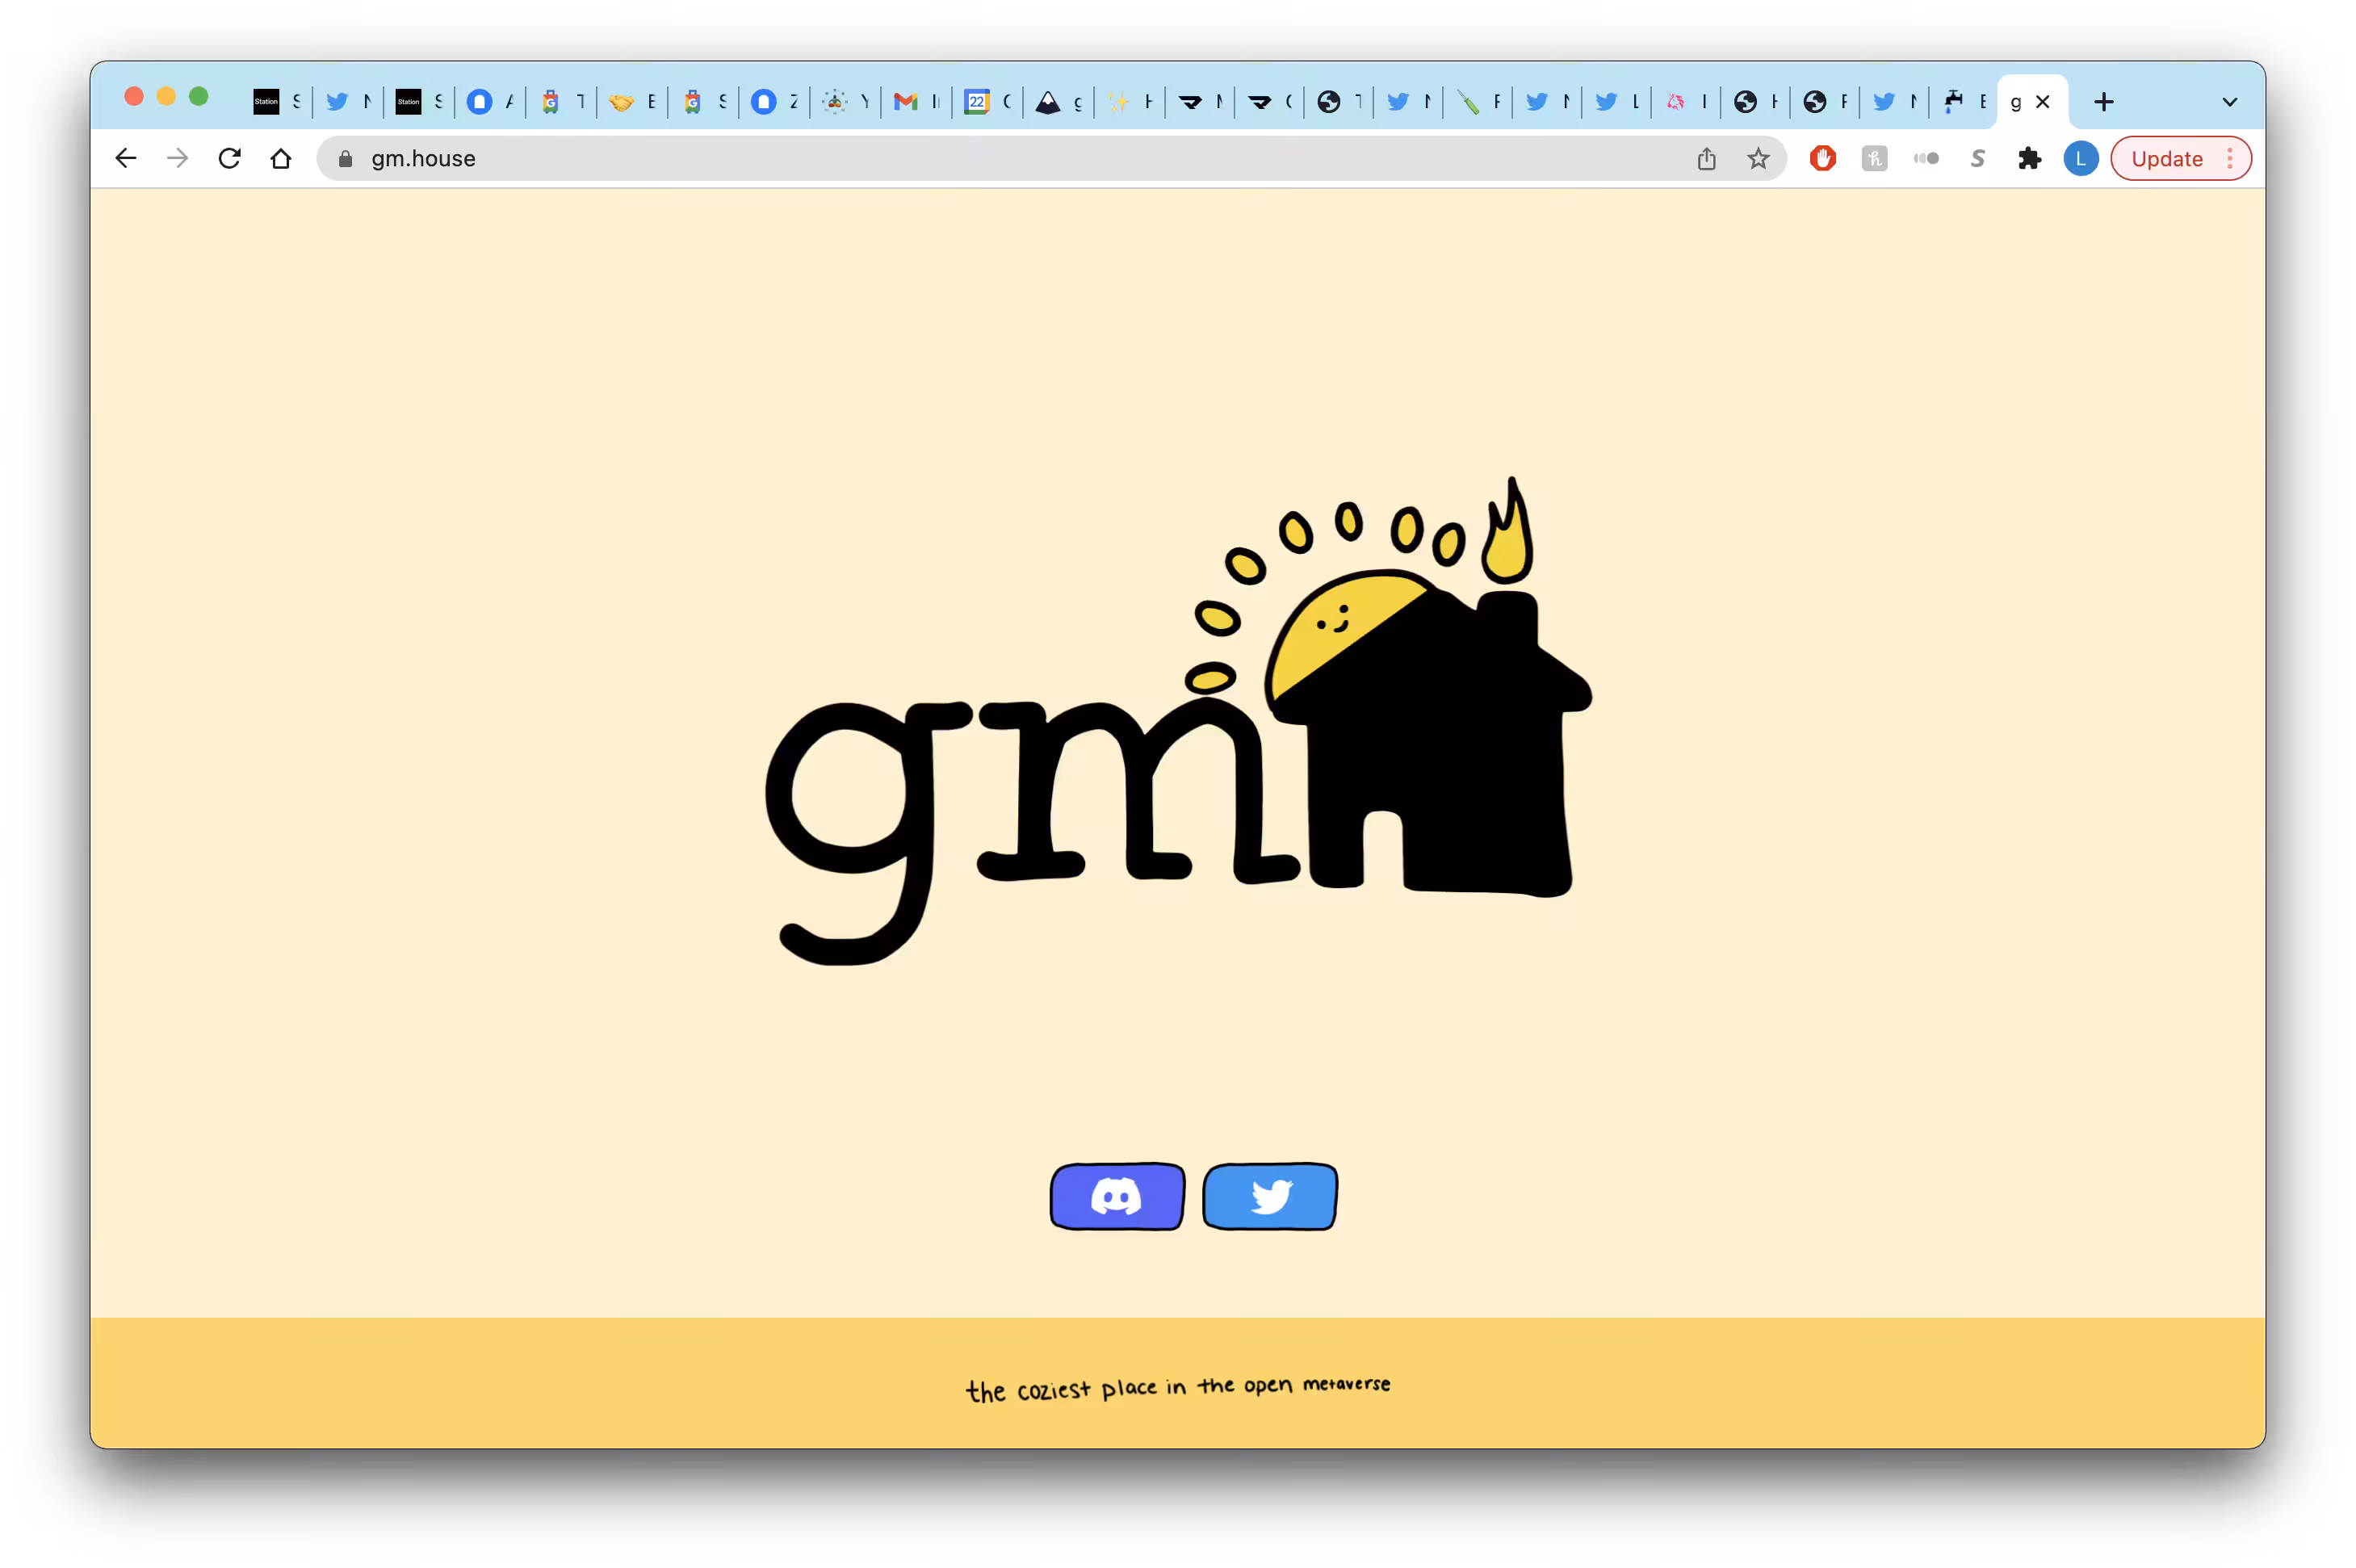The image size is (2356, 1568).
Task: Open the Honey extension icon
Action: point(1875,158)
